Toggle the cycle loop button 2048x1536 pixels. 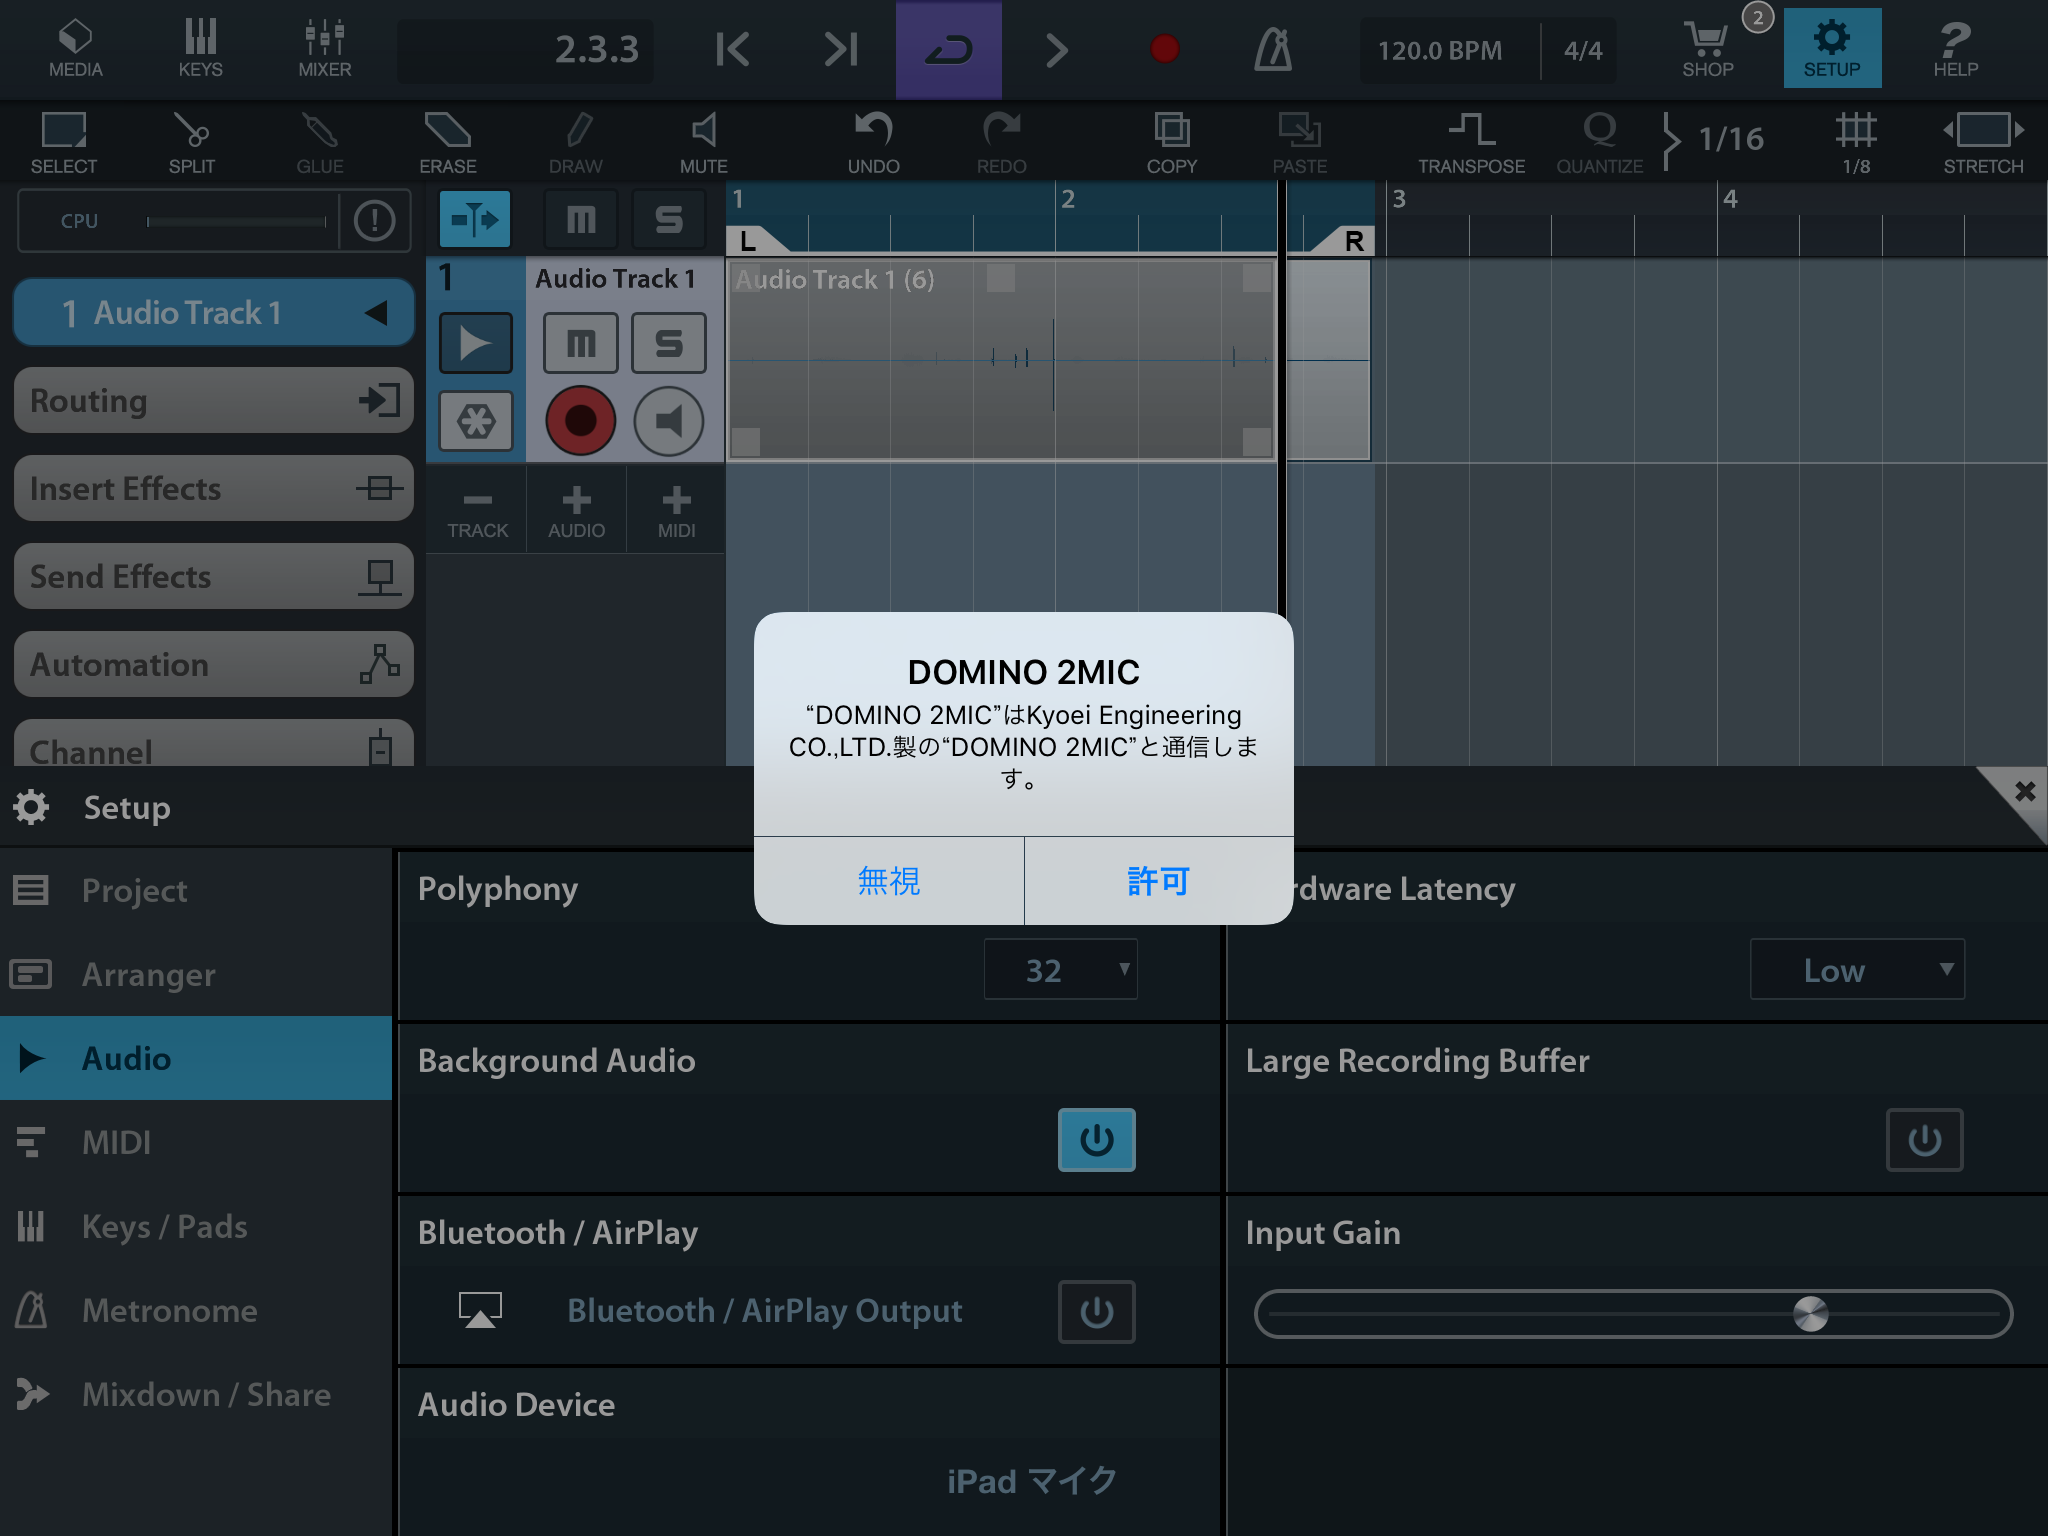click(949, 49)
